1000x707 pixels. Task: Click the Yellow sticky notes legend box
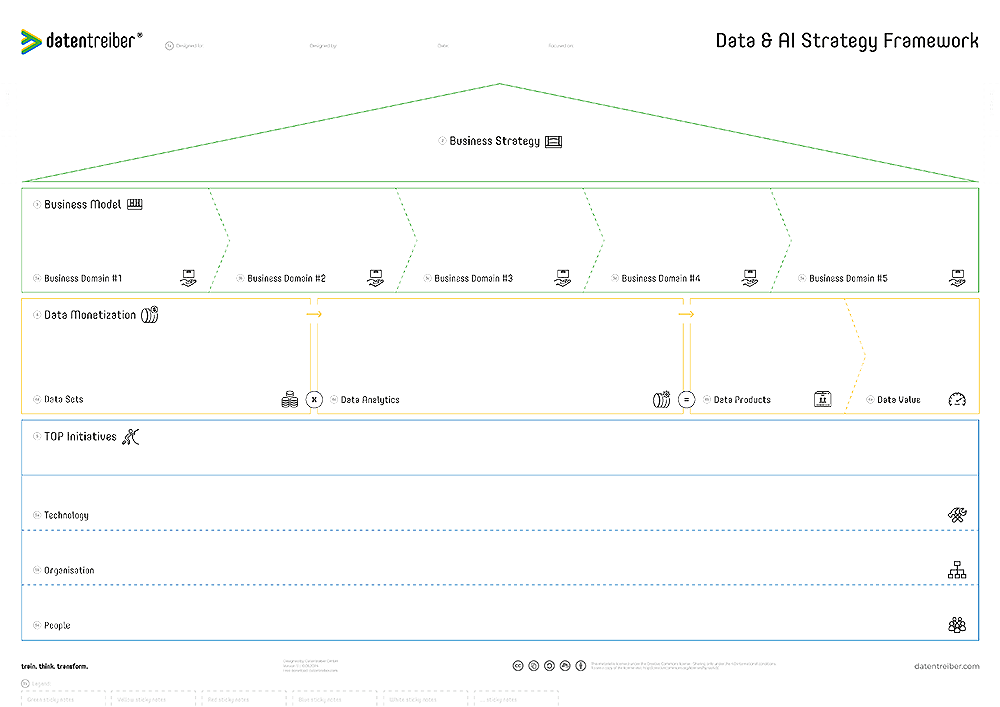click(154, 699)
